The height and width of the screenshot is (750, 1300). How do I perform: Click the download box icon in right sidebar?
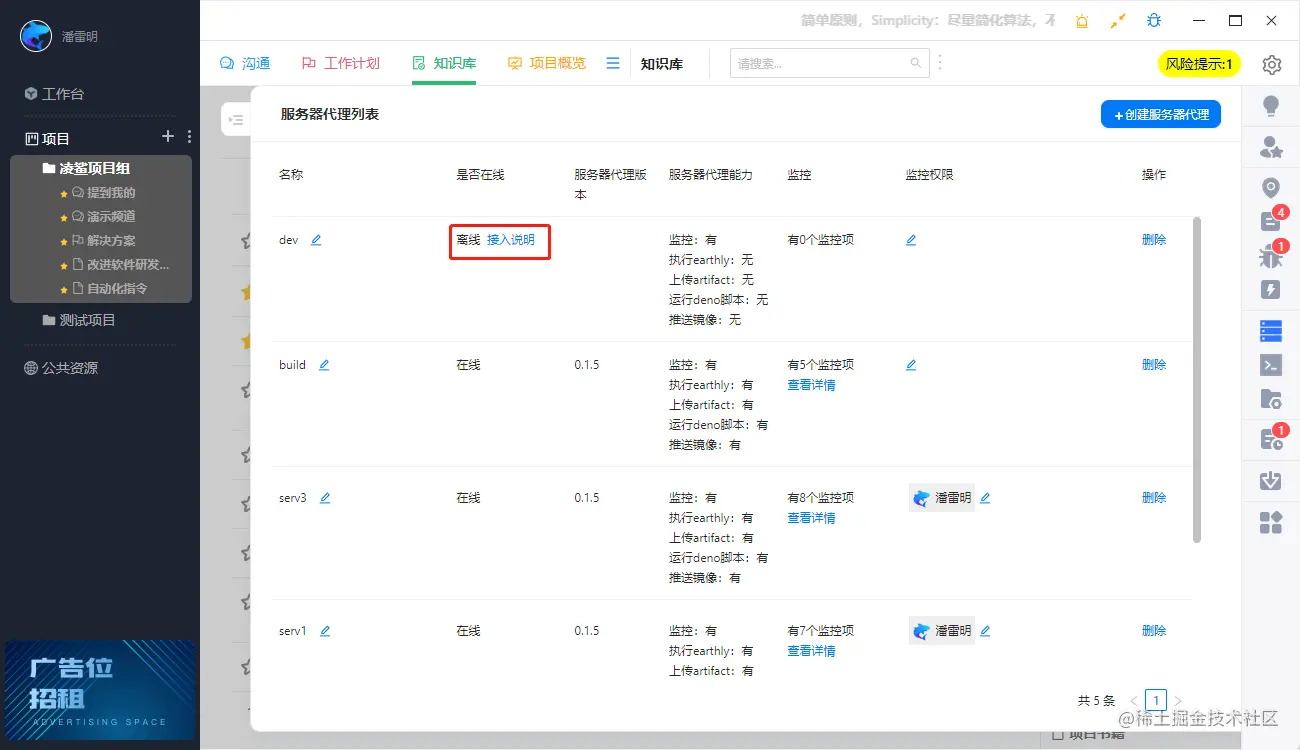tap(1271, 480)
